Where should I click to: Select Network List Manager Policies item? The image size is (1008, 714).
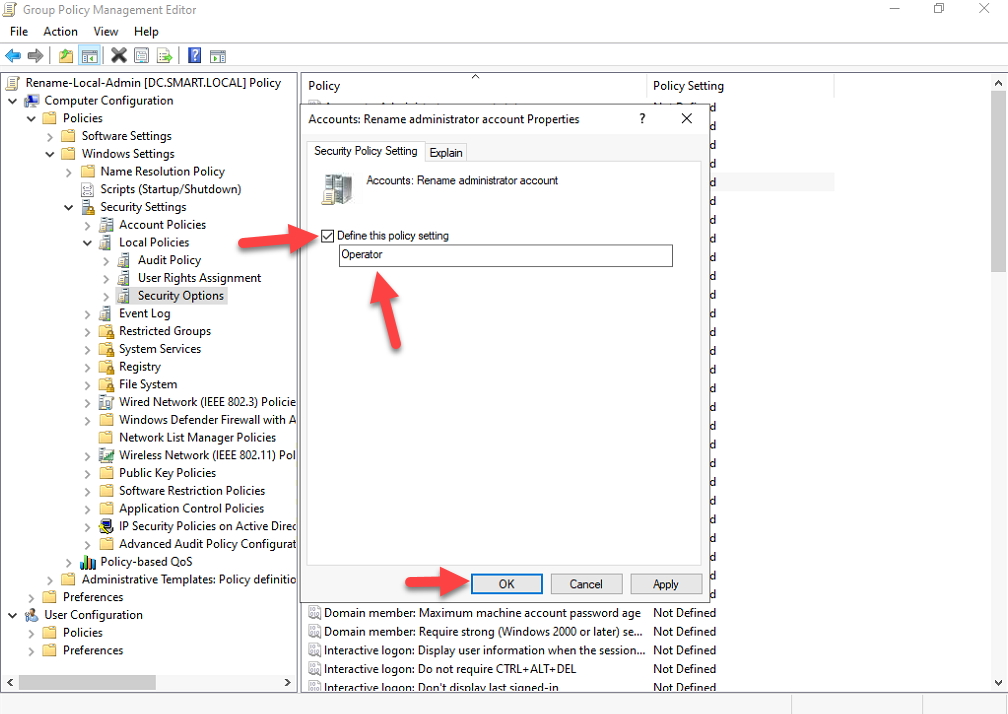(197, 438)
